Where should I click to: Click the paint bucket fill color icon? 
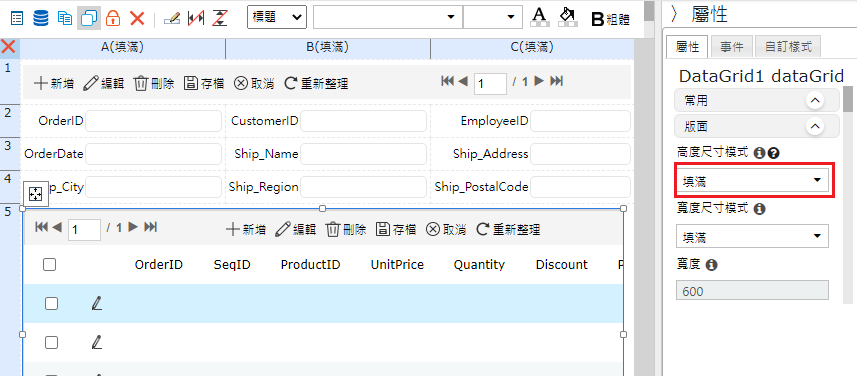click(568, 17)
